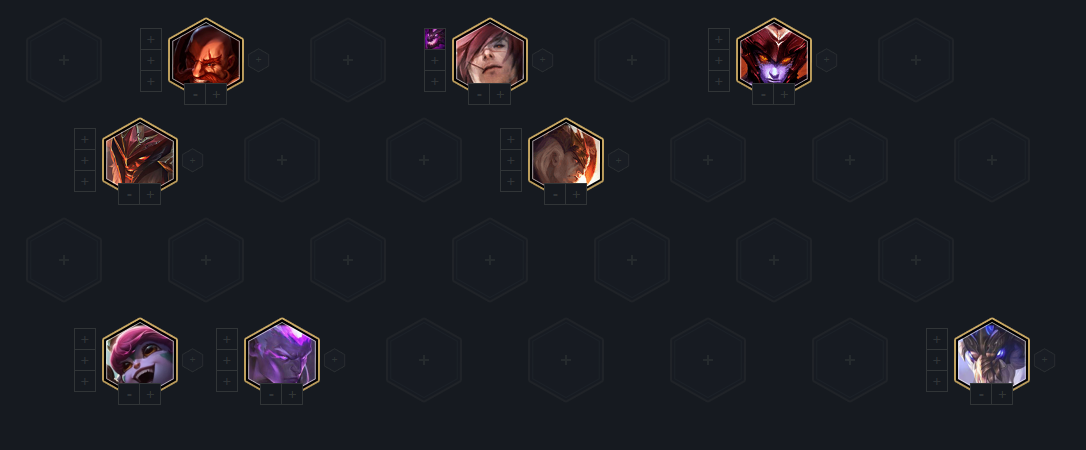Increase star level of blindfolded champion
Screen dimensions: 1086x450
tap(576, 195)
